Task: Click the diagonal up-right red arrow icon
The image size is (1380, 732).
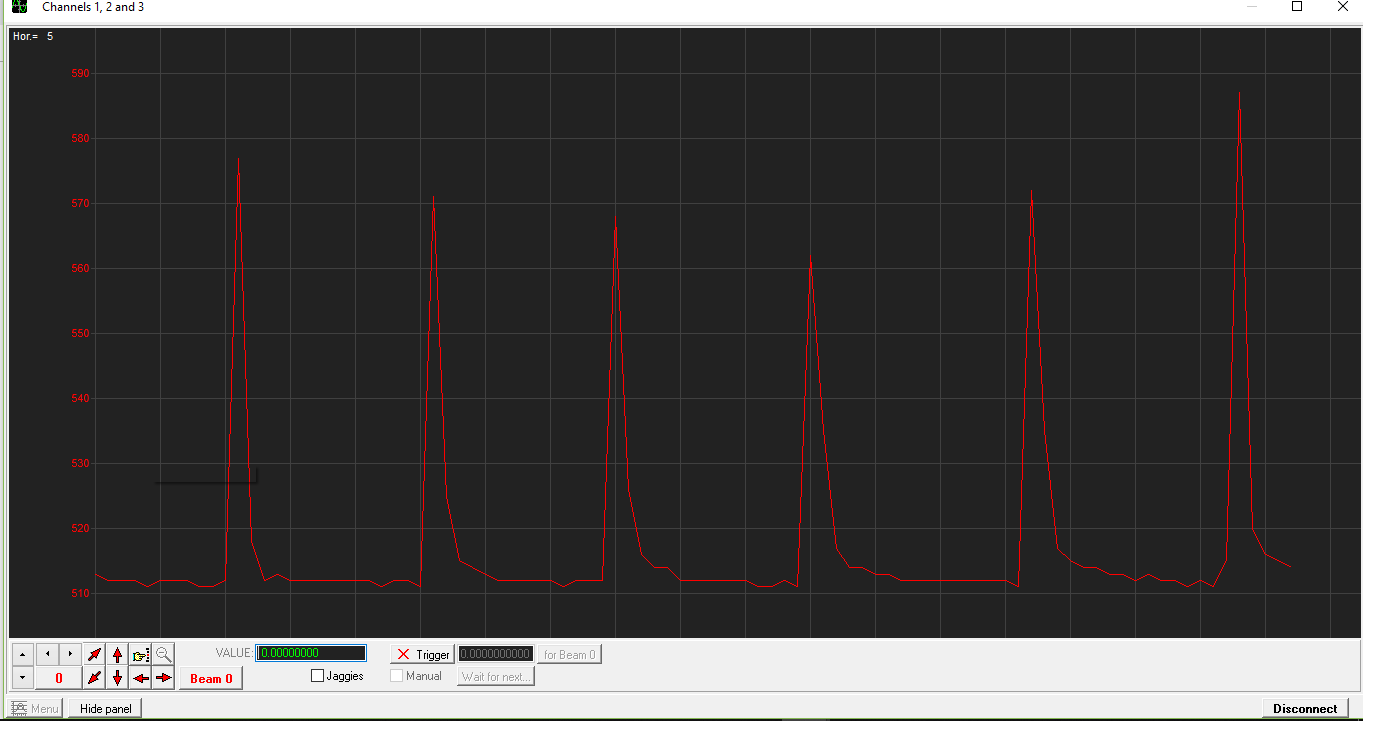Action: (94, 655)
